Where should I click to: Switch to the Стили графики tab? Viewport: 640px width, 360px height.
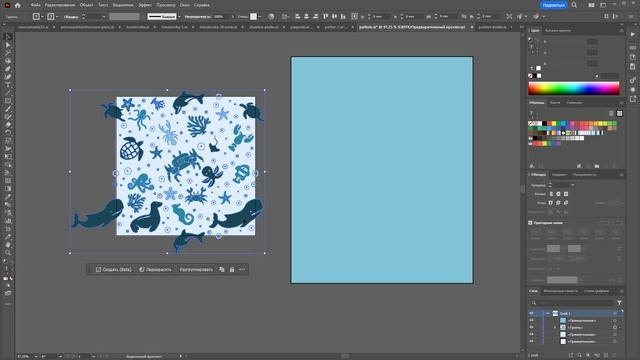pyautogui.click(x=596, y=291)
